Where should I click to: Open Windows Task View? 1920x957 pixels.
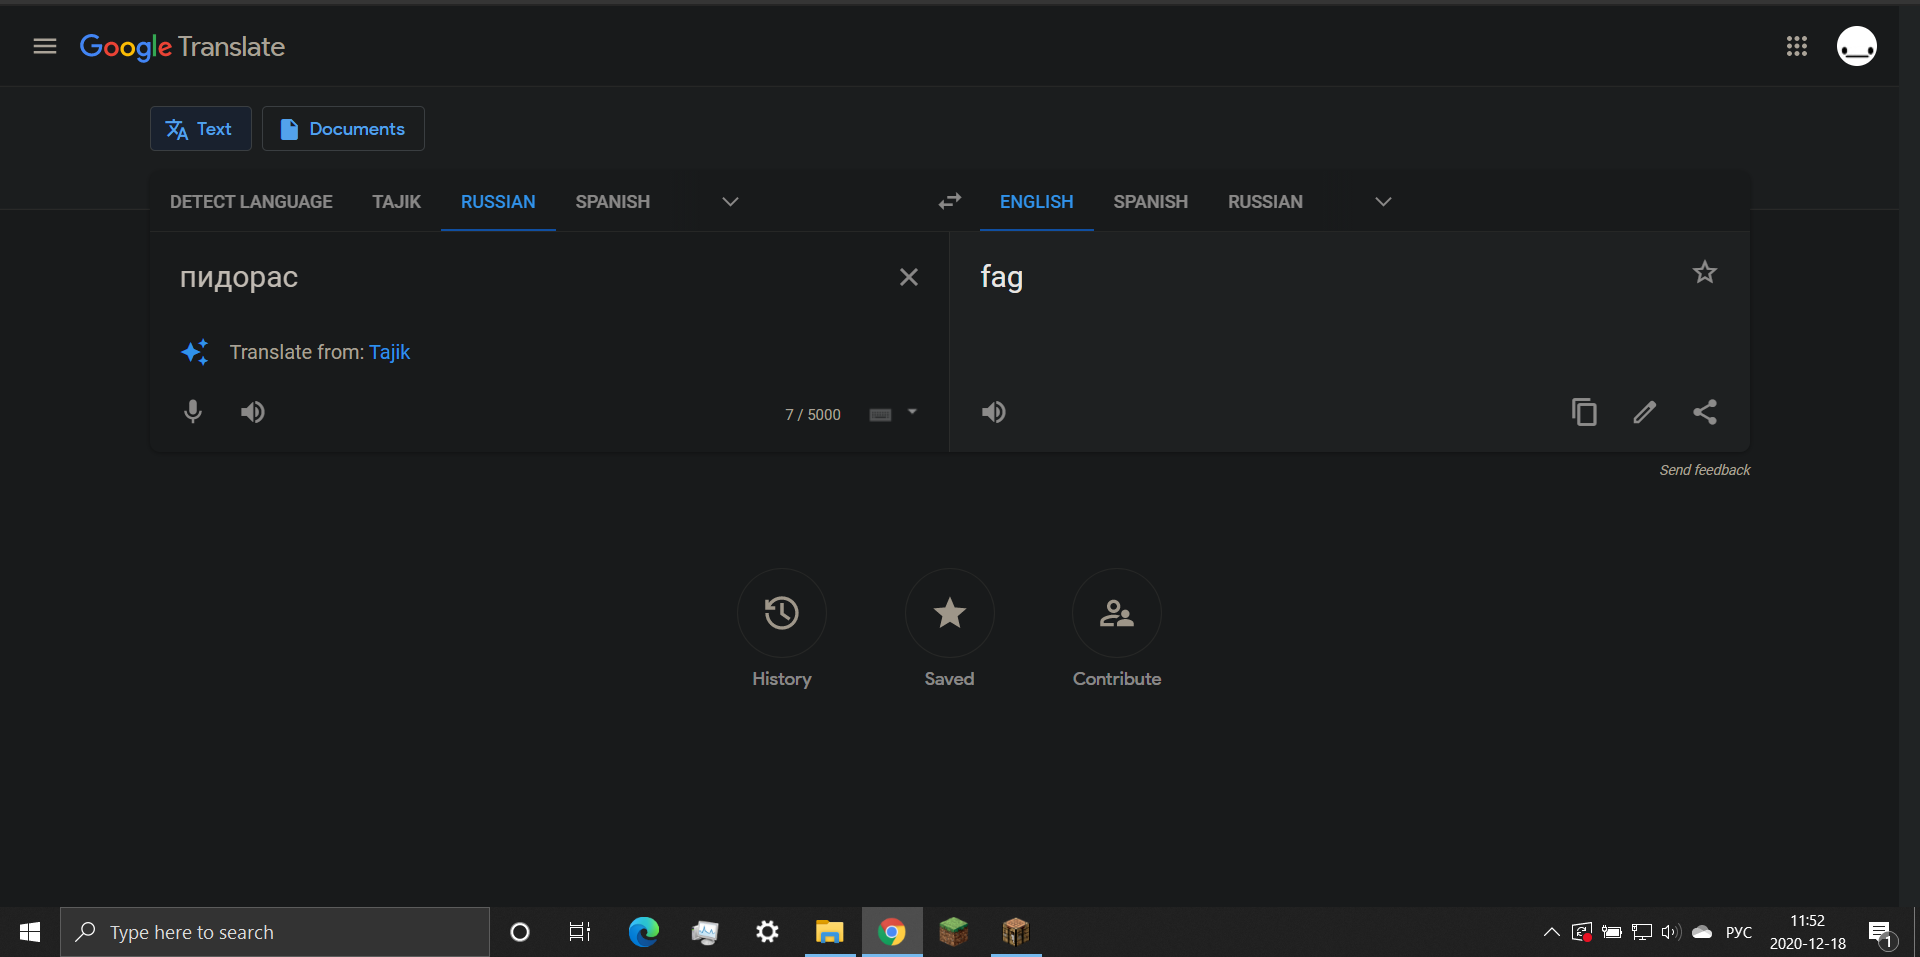[580, 932]
